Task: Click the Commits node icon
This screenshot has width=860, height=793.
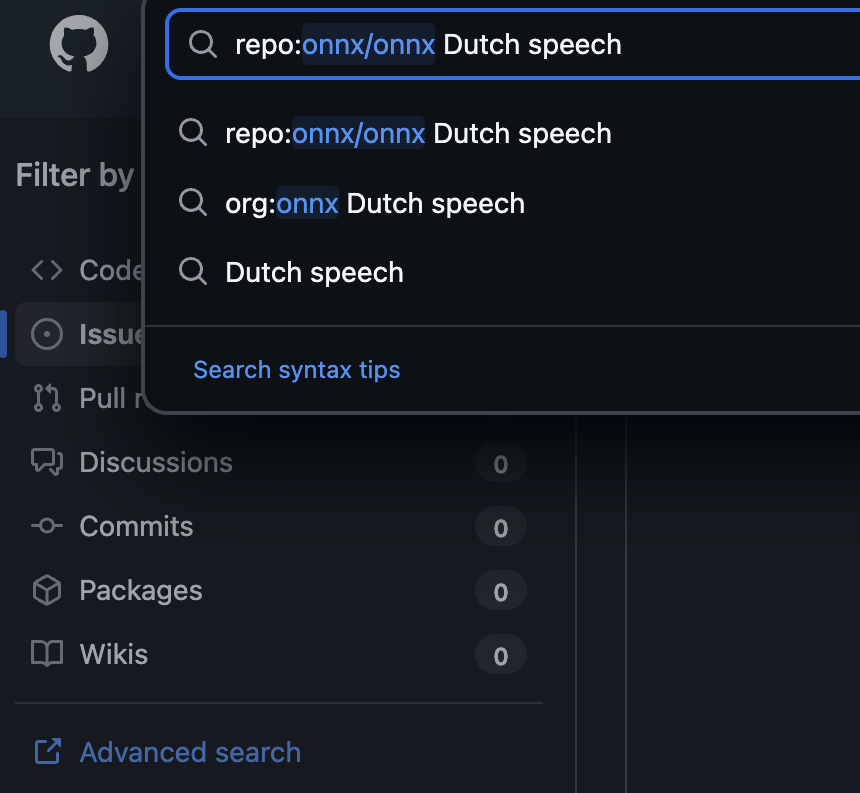Action: (47, 526)
